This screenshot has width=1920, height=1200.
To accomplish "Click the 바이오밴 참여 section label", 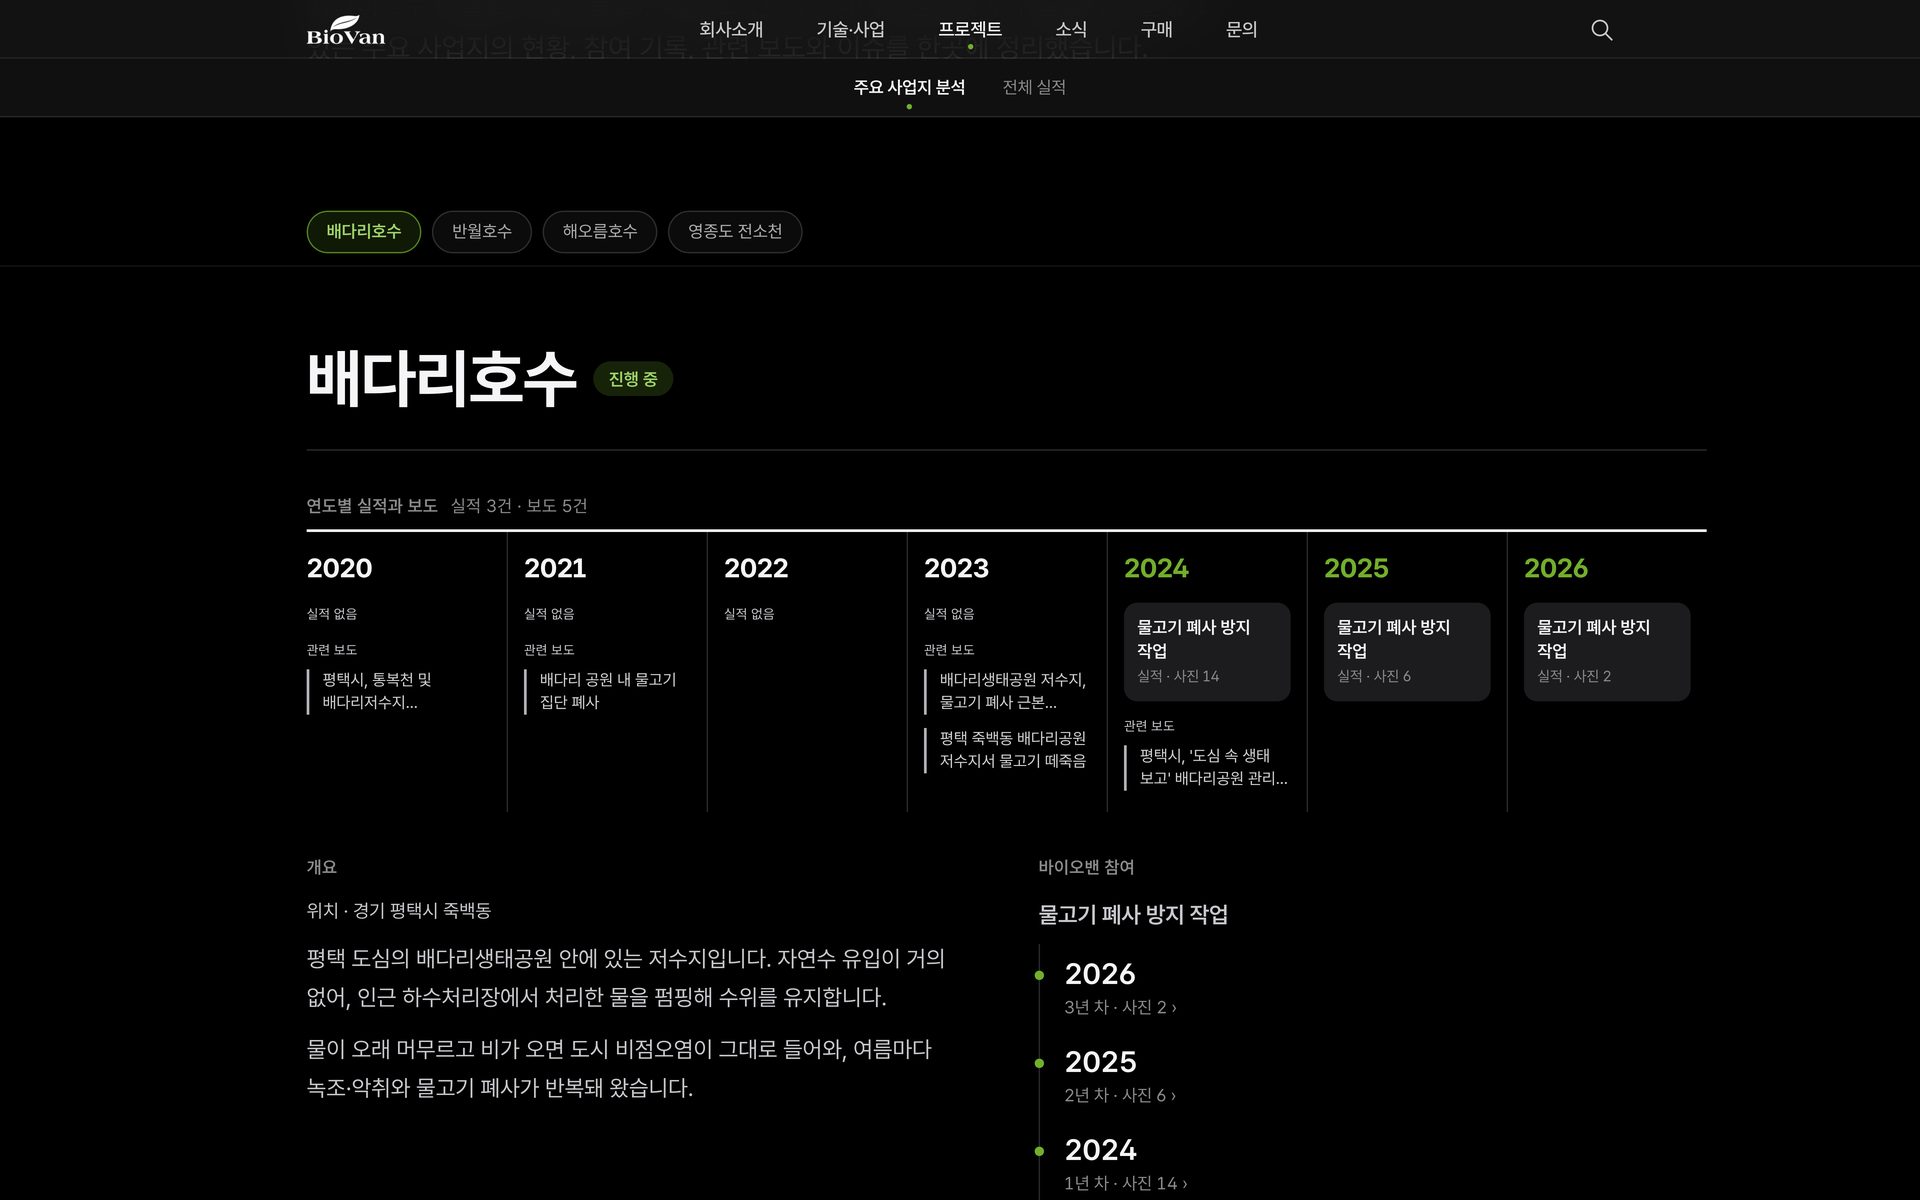I will tap(1086, 867).
